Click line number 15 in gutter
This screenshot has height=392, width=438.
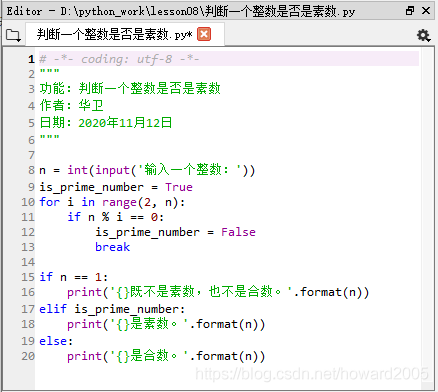(x=28, y=277)
